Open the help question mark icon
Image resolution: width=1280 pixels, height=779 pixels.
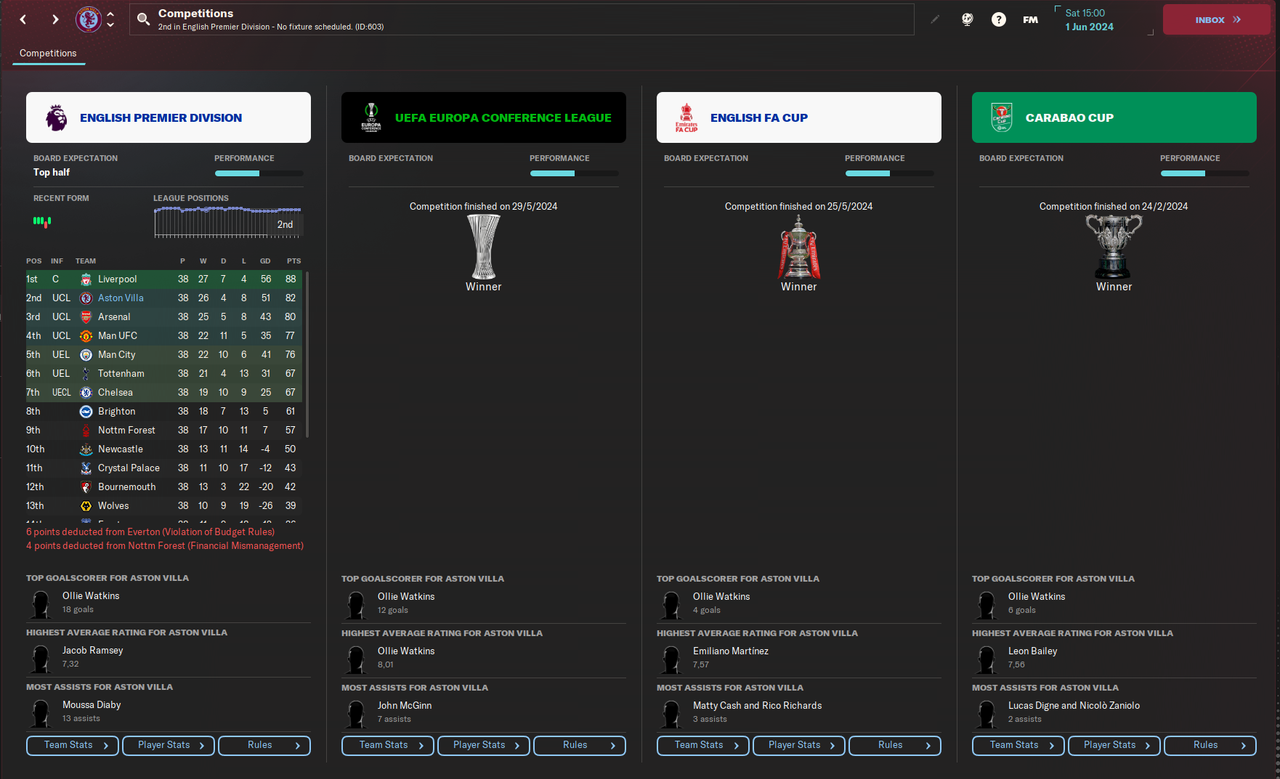(x=998, y=19)
